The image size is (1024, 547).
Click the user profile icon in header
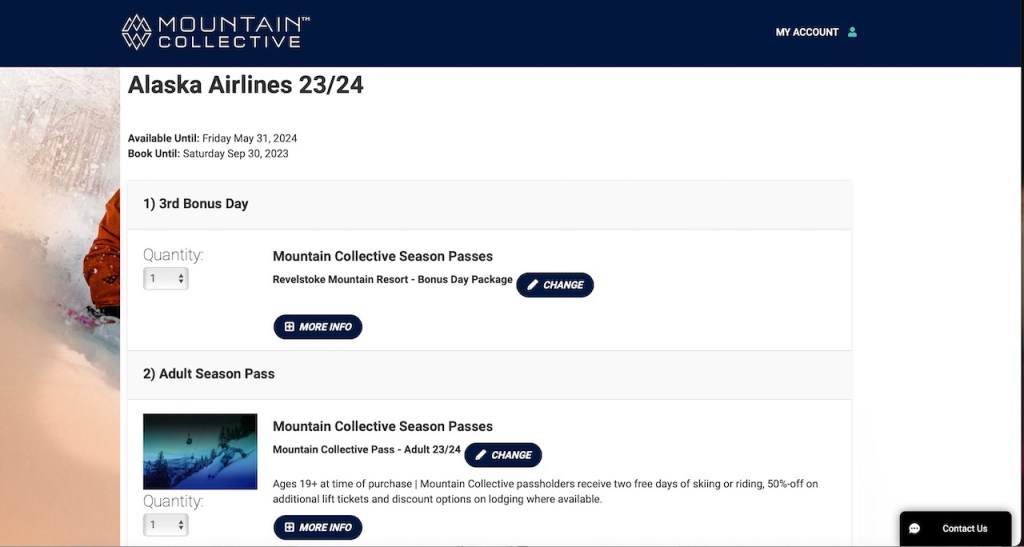[x=853, y=32]
